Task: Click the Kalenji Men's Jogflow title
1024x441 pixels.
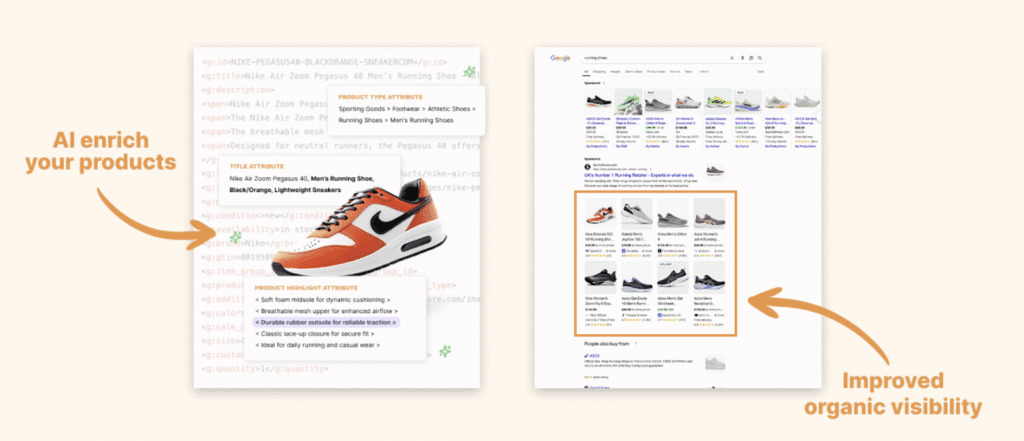Action: [636, 237]
